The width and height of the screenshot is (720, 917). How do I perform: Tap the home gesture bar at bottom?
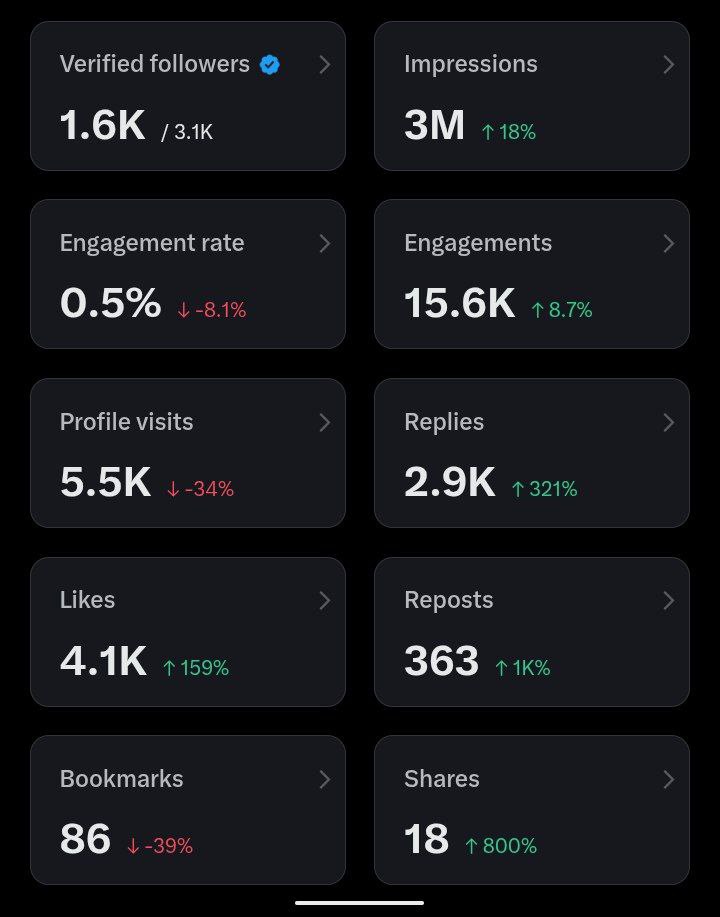[359, 903]
